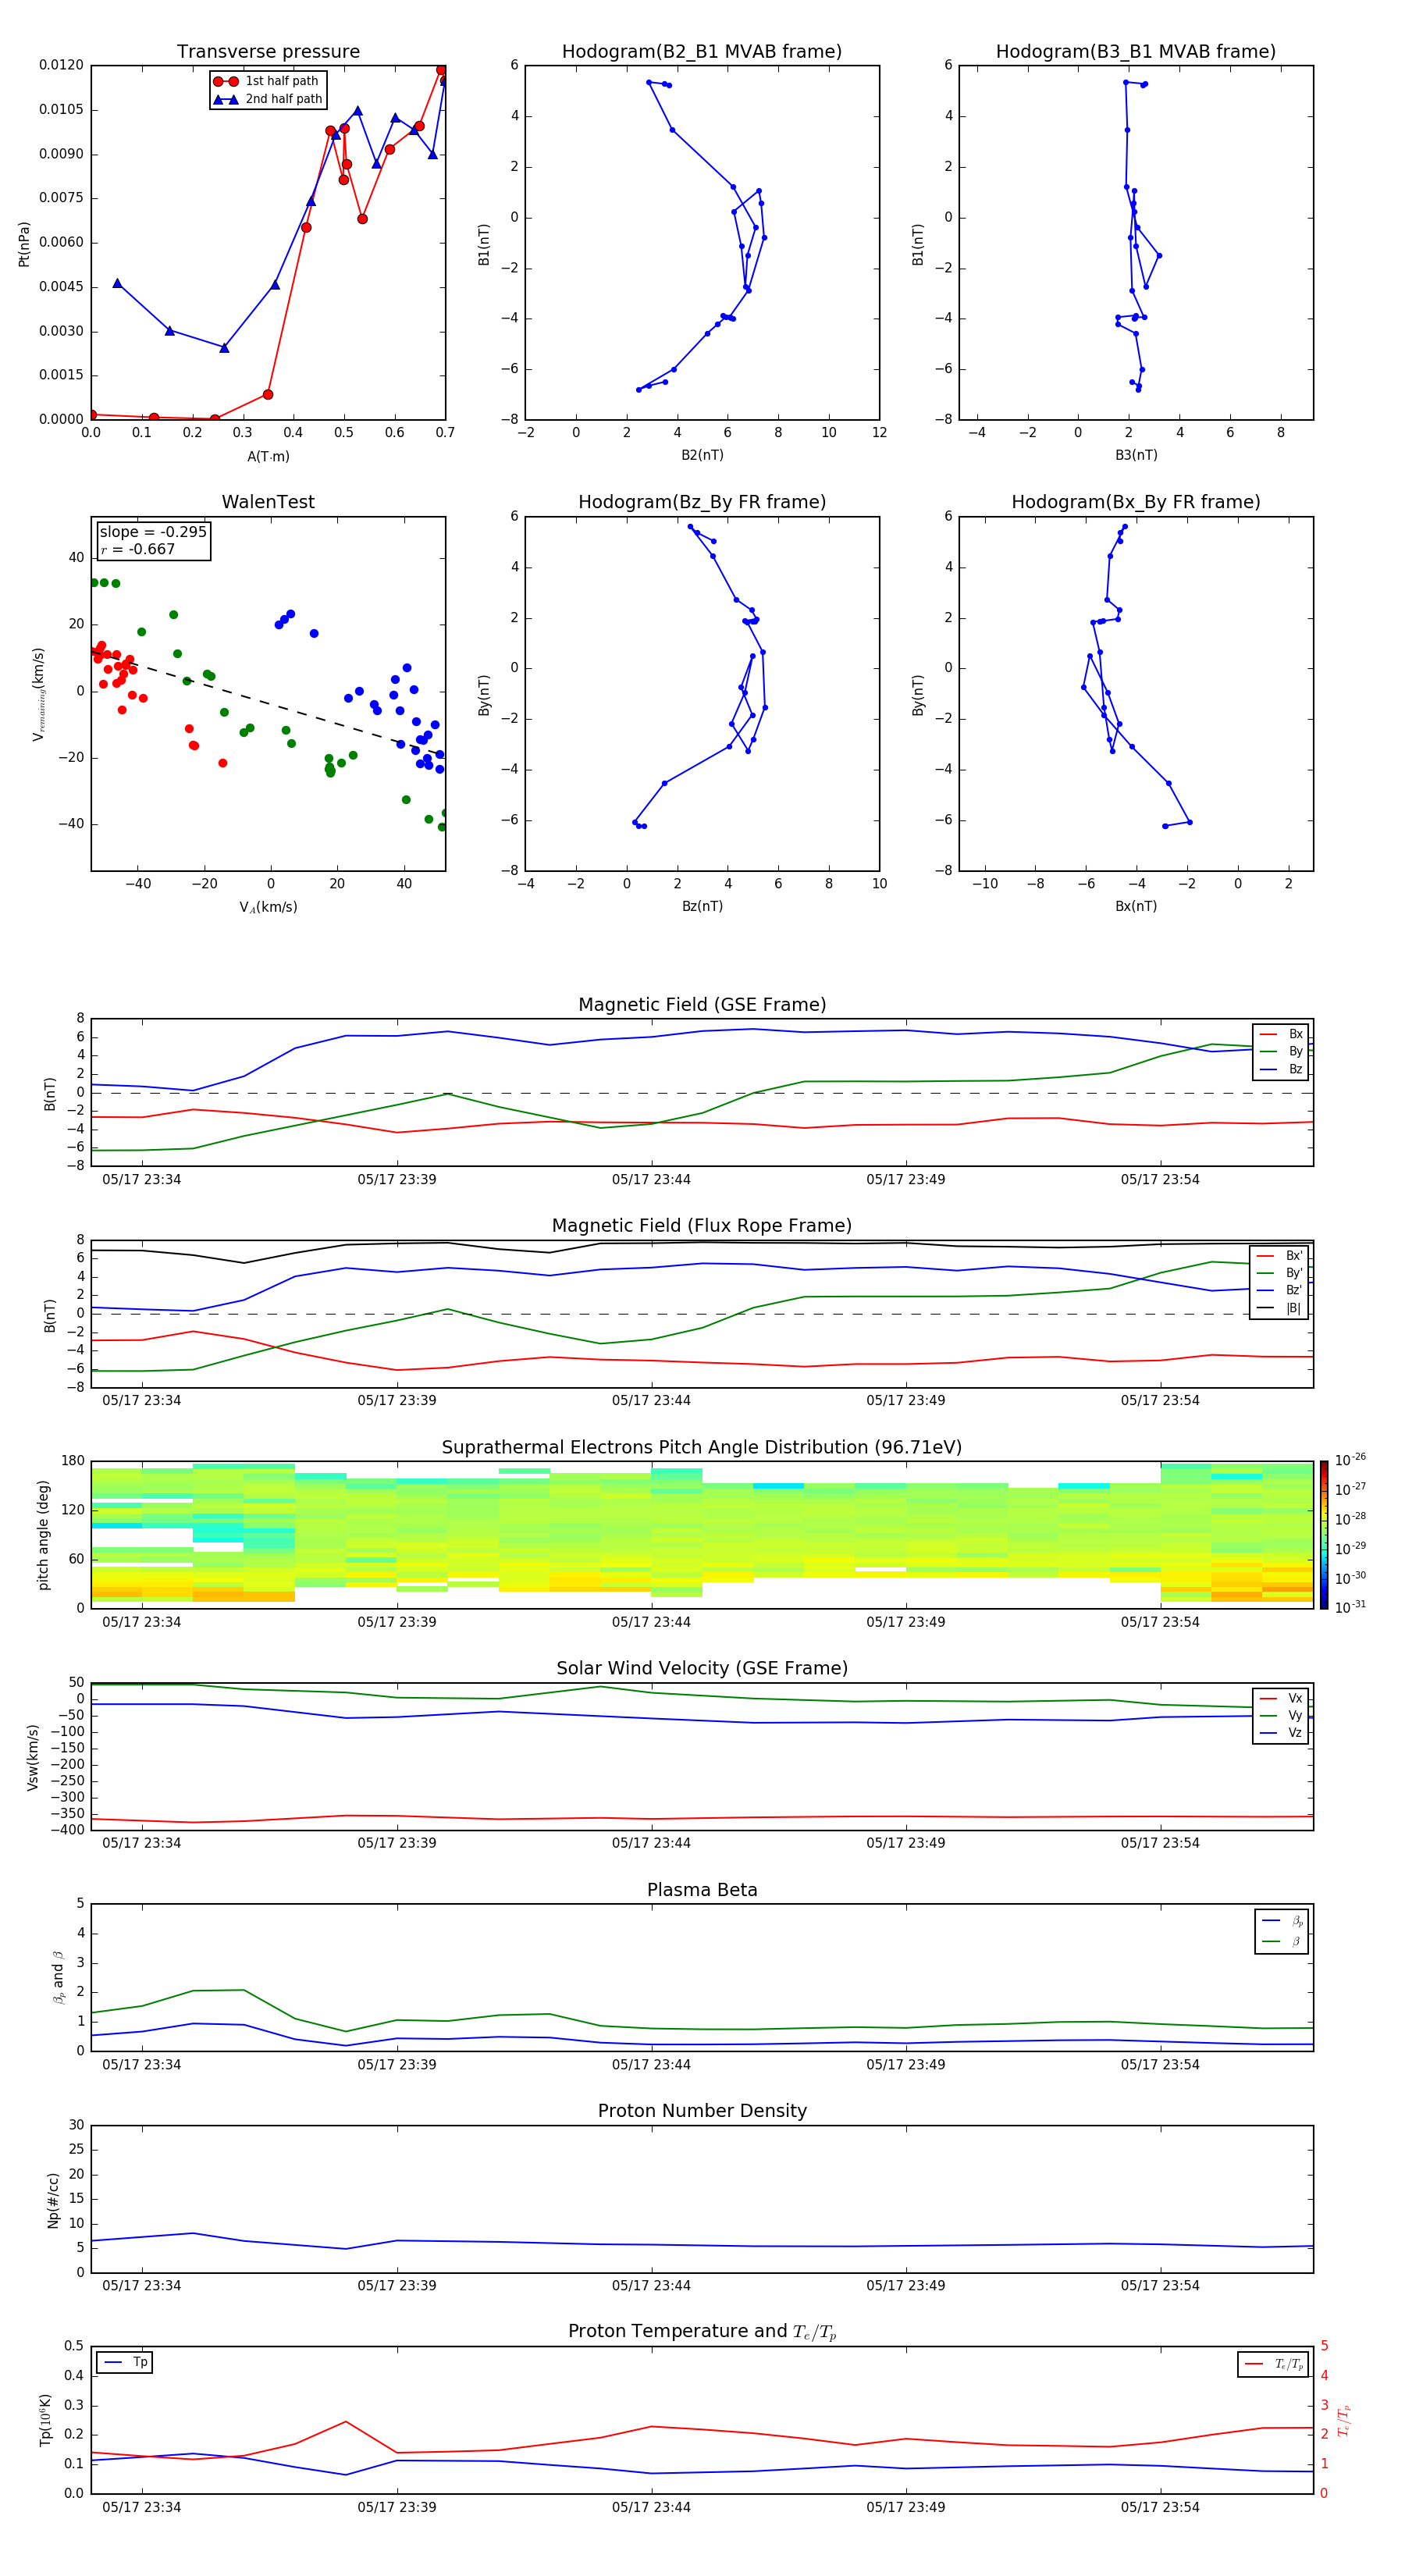Select the By' legend entry in Flux Rope panel
The width and height of the screenshot is (1405, 2576).
pos(1280,1273)
